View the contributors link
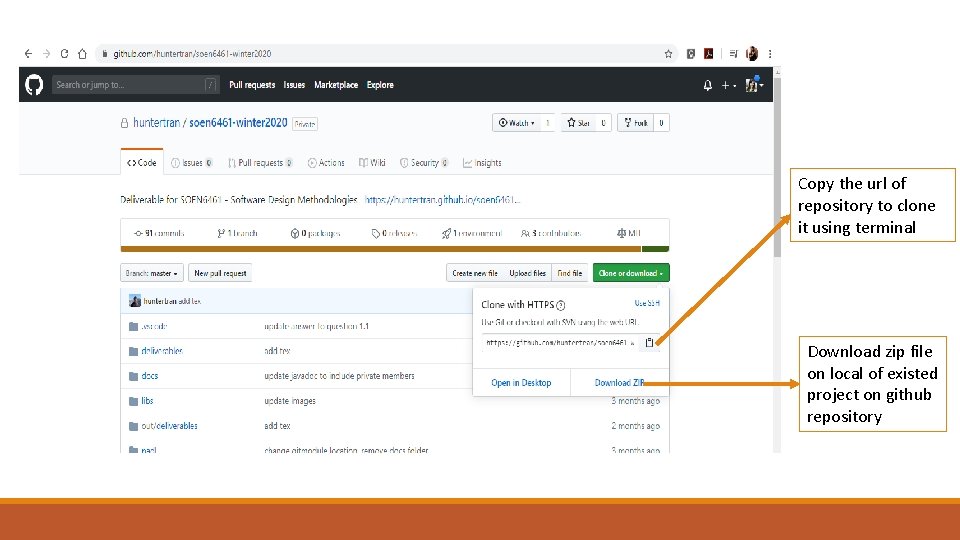Image resolution: width=960 pixels, height=540 pixels. tap(550, 233)
